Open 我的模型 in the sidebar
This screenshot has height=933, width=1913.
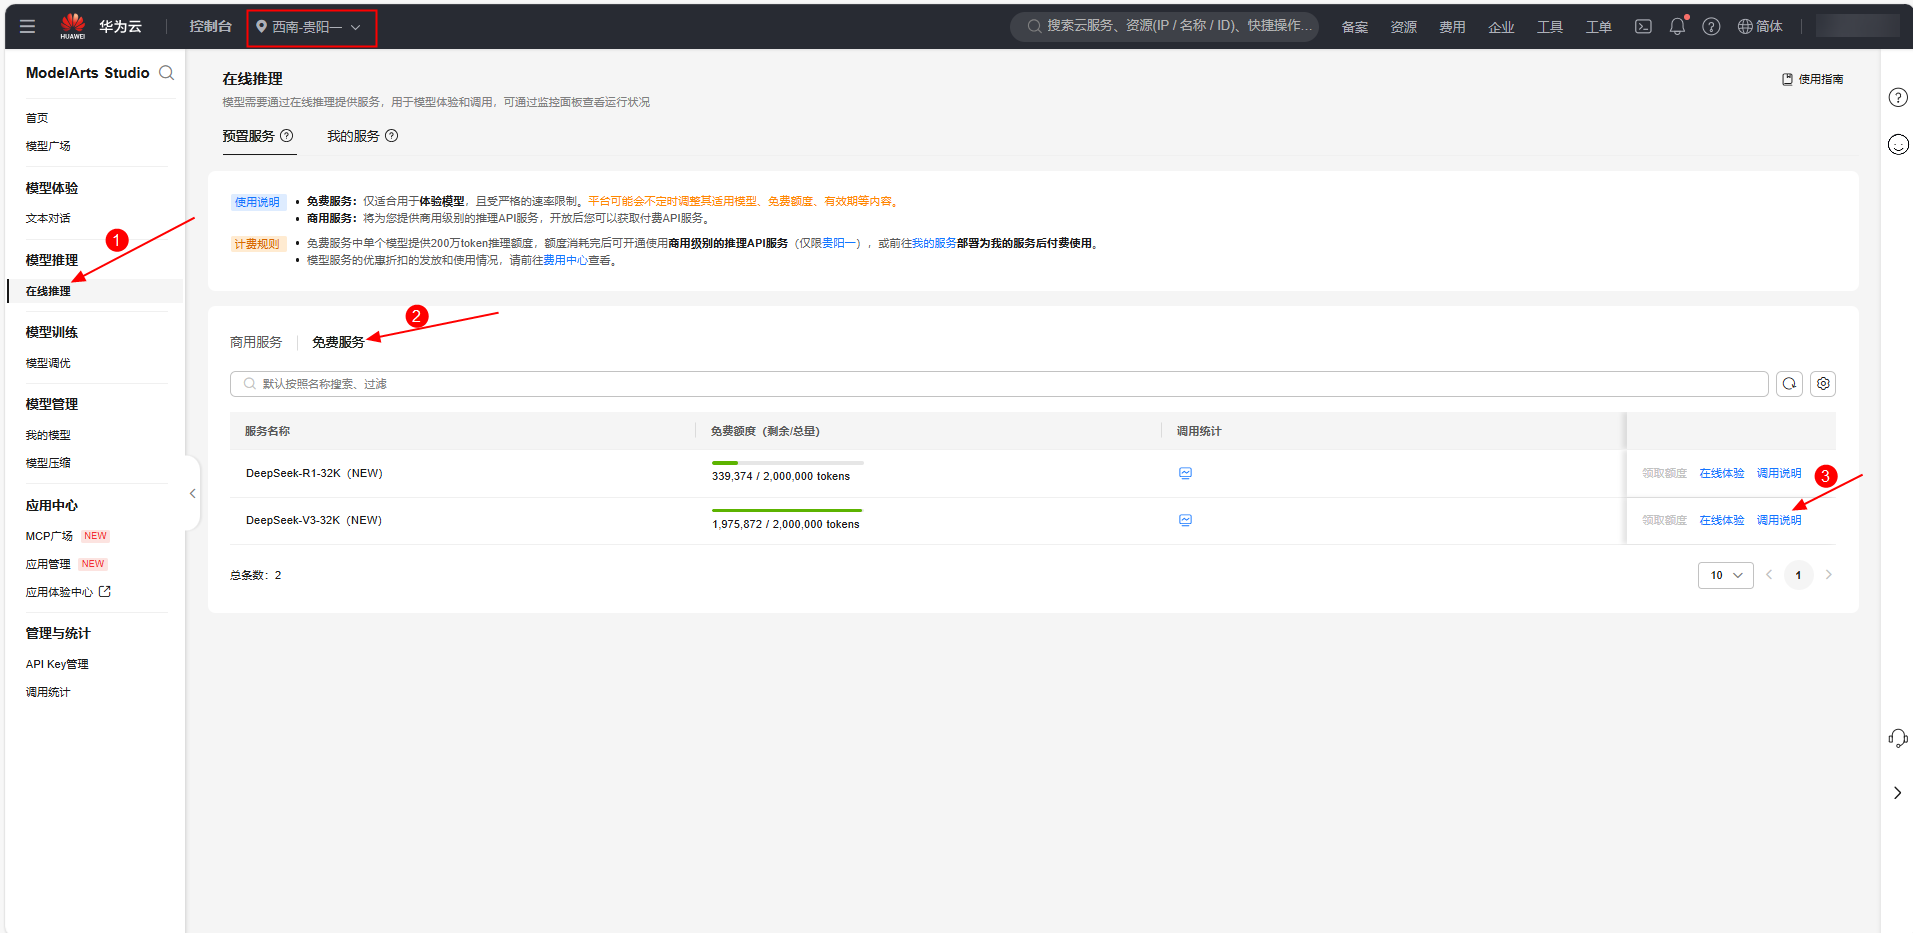coord(48,435)
